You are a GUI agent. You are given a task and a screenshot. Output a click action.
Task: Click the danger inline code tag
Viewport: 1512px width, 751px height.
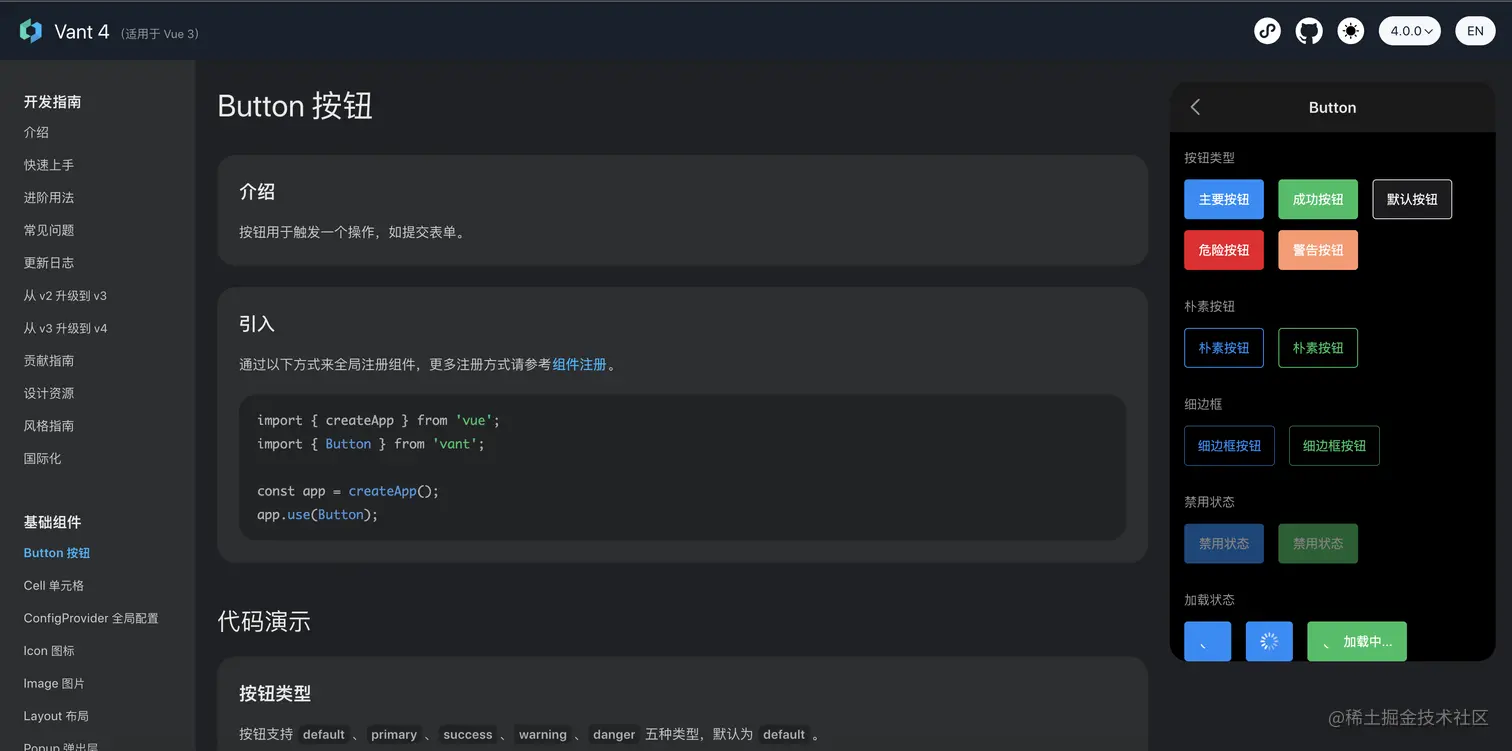click(x=614, y=734)
